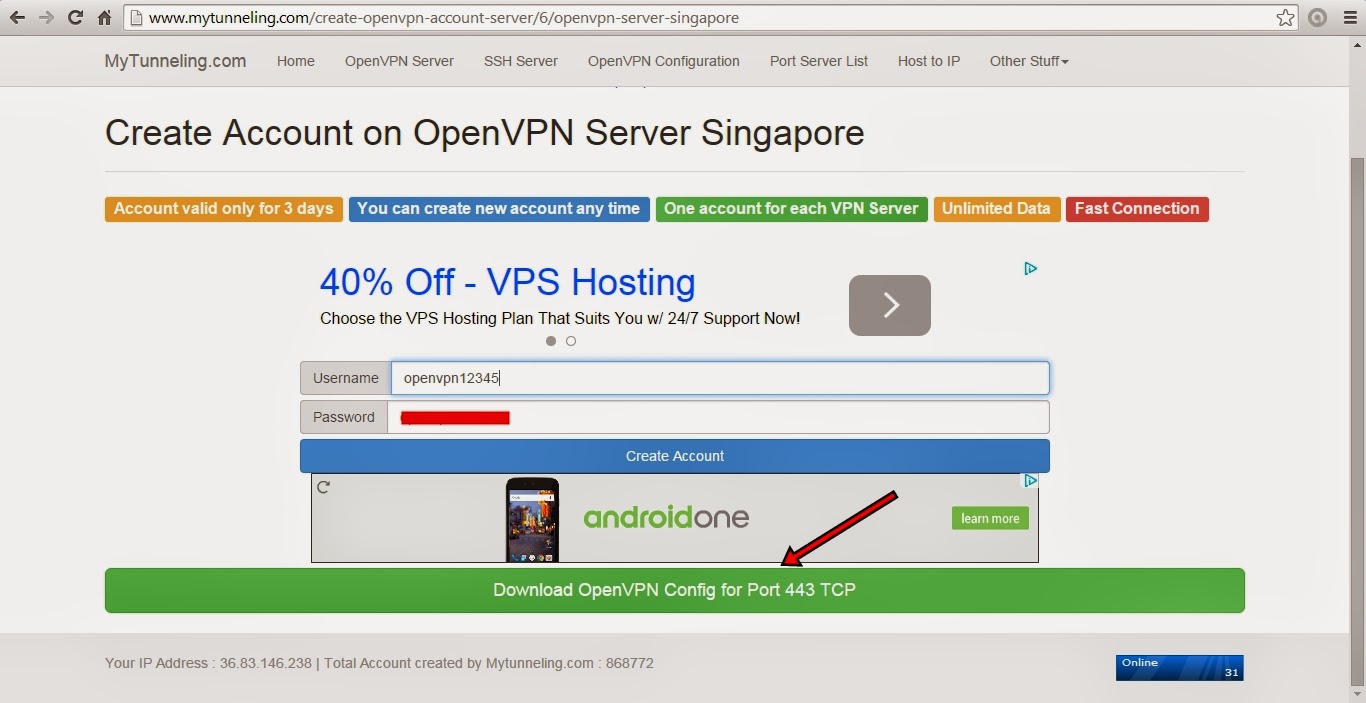Open the OpenVPN Configuration nav item
The width and height of the screenshot is (1366, 703).
pyautogui.click(x=664, y=61)
